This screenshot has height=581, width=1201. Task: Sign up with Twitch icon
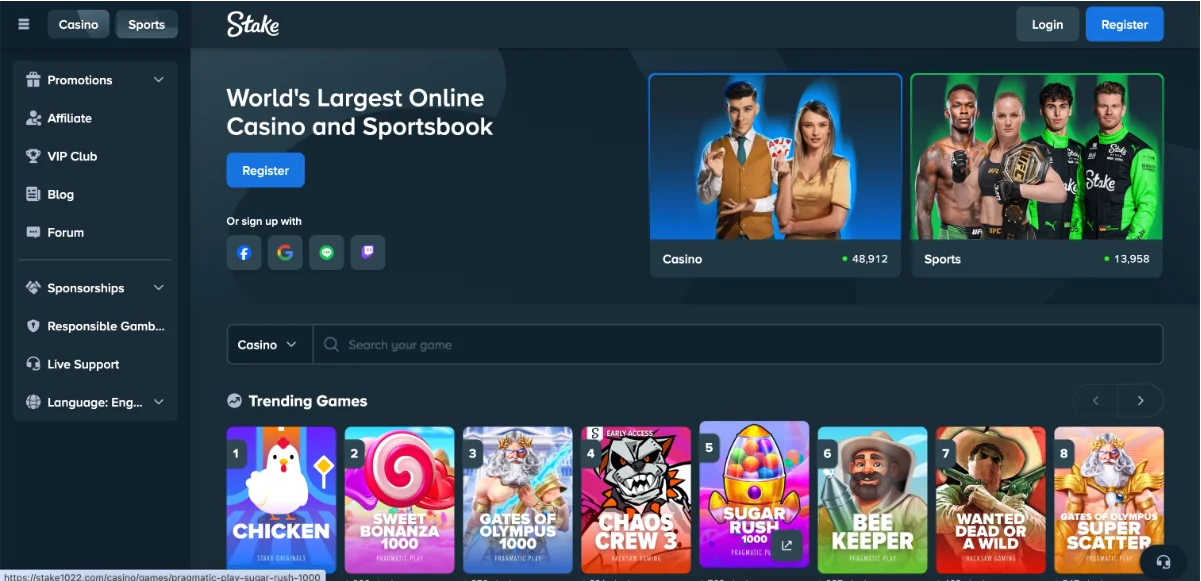pos(367,253)
